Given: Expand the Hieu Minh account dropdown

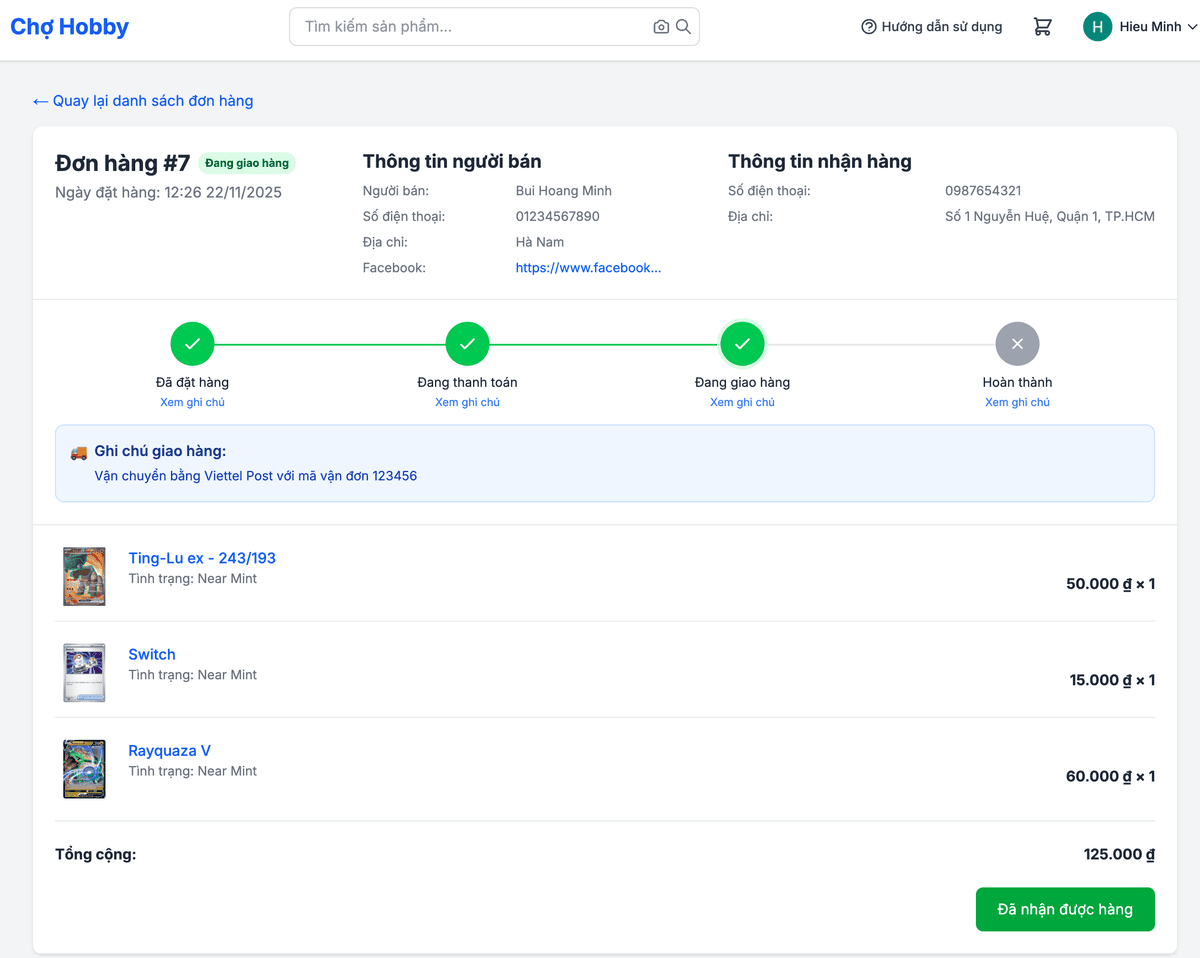Looking at the screenshot, I should [1191, 27].
